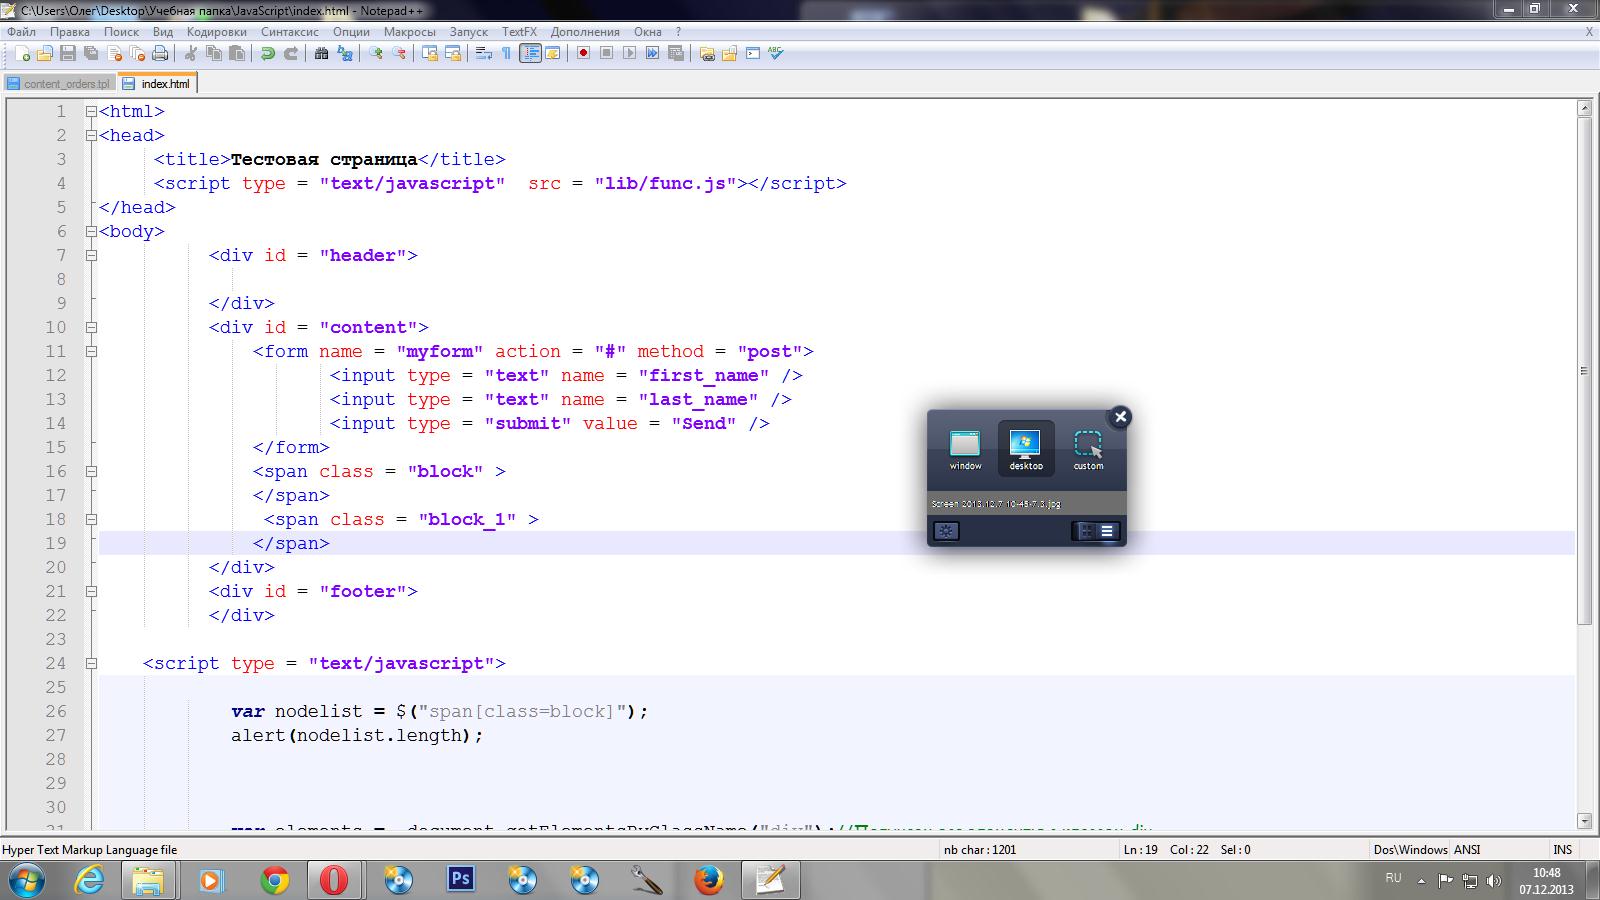
Task: Collapse the head fold marker on line 2
Action: pyautogui.click(x=91, y=135)
